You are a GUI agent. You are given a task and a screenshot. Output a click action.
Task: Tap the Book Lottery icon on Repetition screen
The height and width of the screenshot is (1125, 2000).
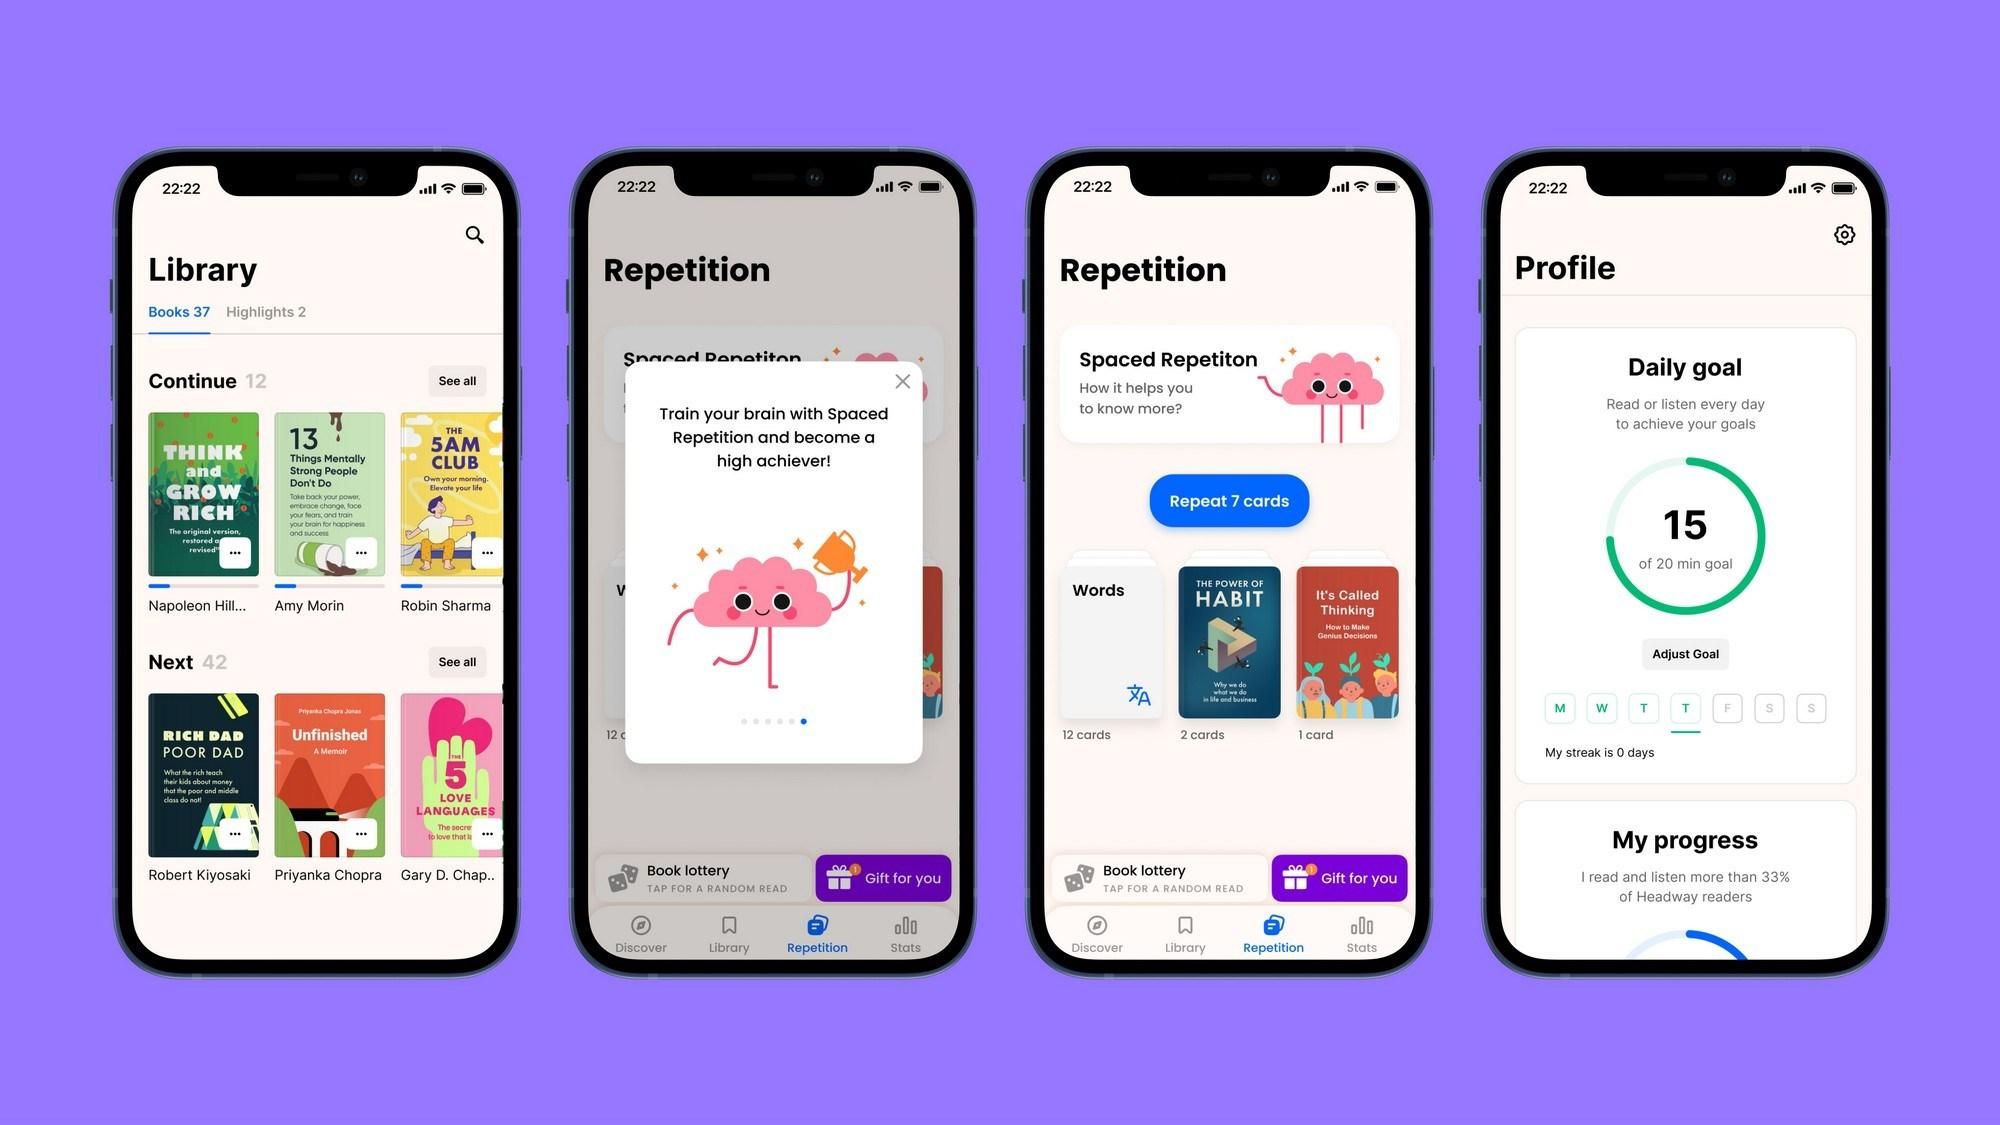click(x=1080, y=878)
